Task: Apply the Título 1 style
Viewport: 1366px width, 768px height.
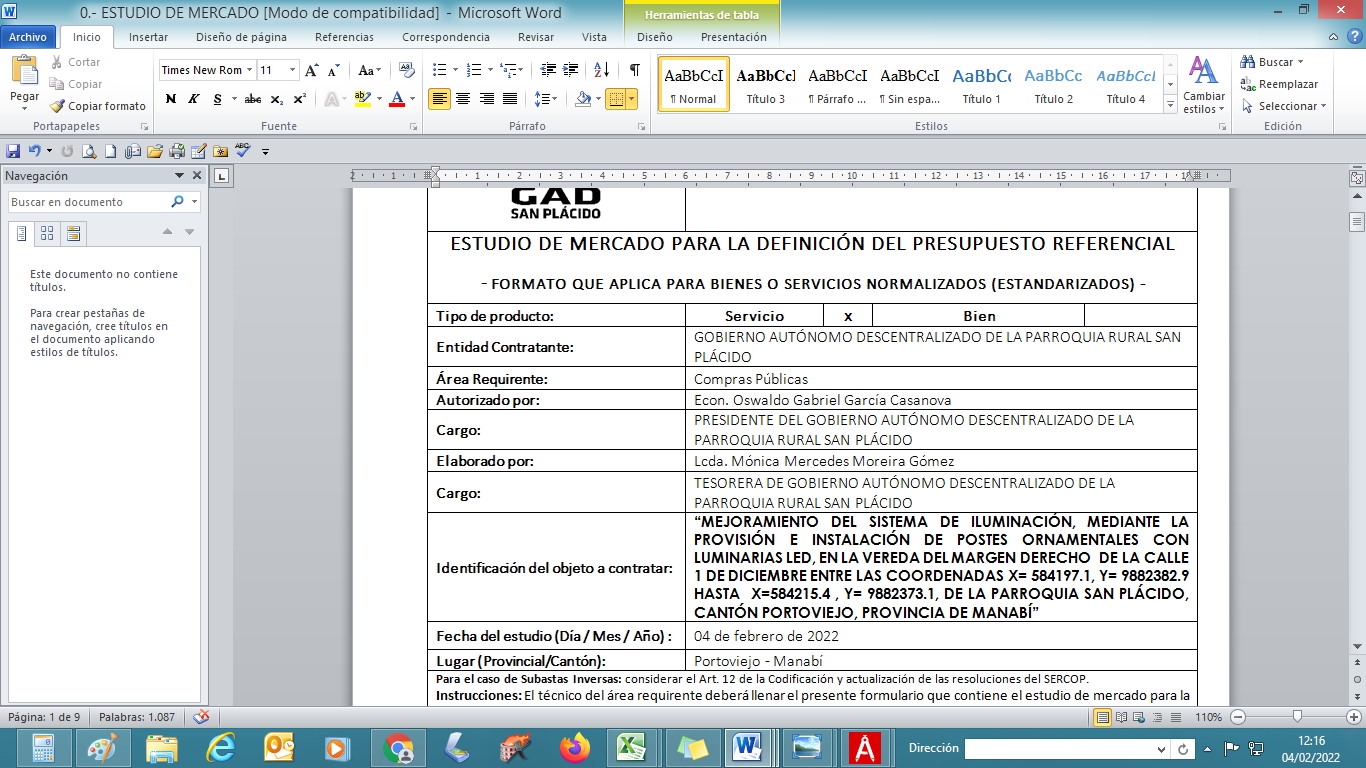Action: 981,84
